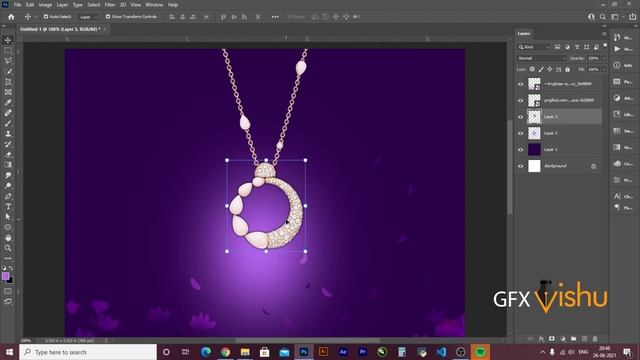Open the Layers panel flyout menu
Screen dimensions: 640x360
[604, 33]
